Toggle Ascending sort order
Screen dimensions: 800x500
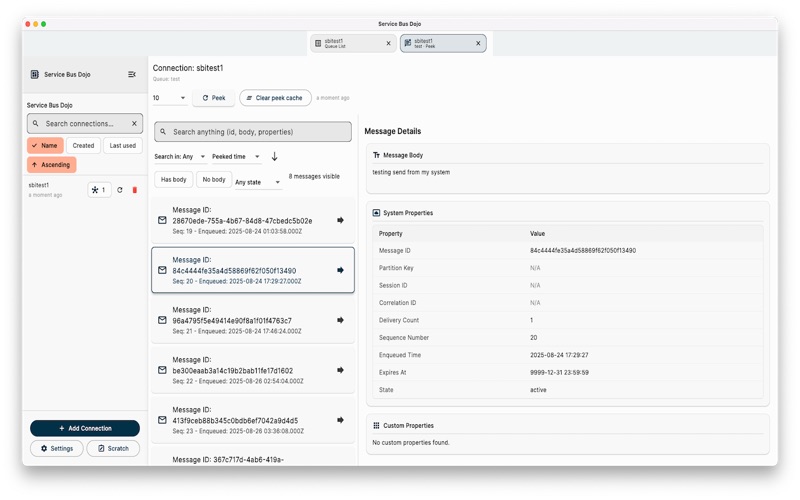(x=52, y=165)
